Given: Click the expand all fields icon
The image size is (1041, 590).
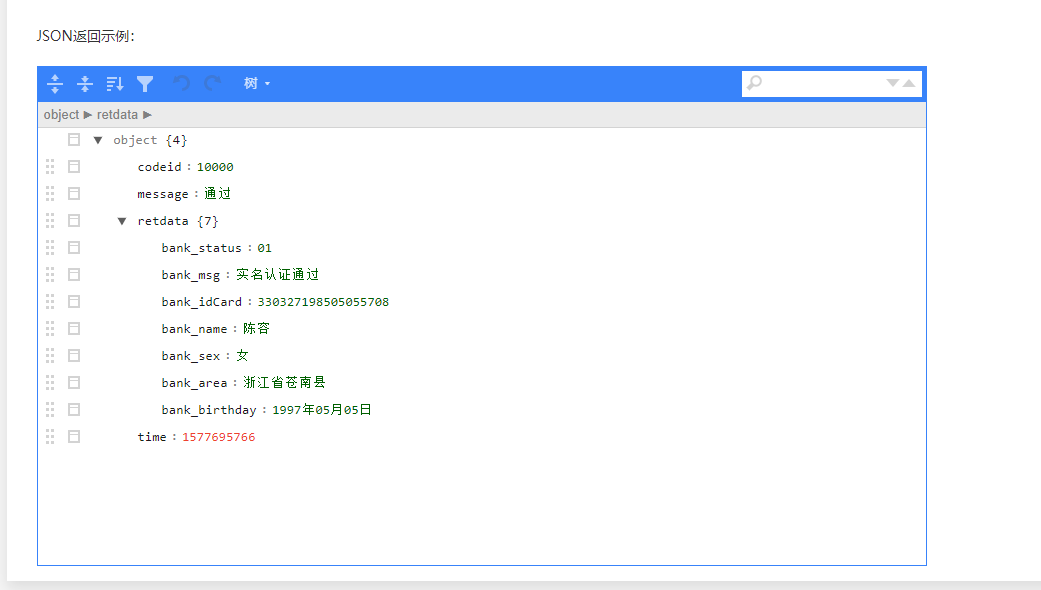Looking at the screenshot, I should point(55,84).
